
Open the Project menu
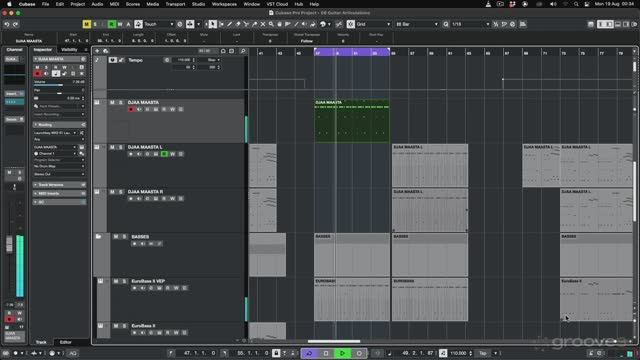78,4
